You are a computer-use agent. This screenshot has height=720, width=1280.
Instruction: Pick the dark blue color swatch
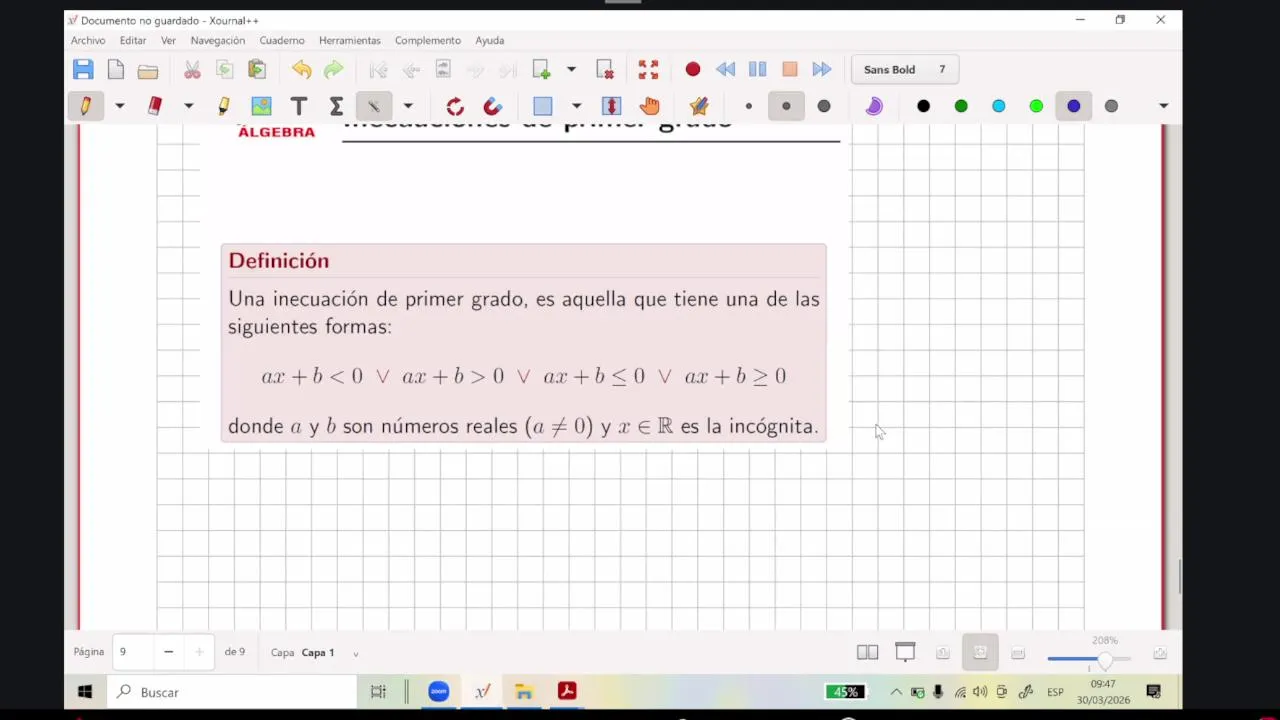click(x=1073, y=106)
